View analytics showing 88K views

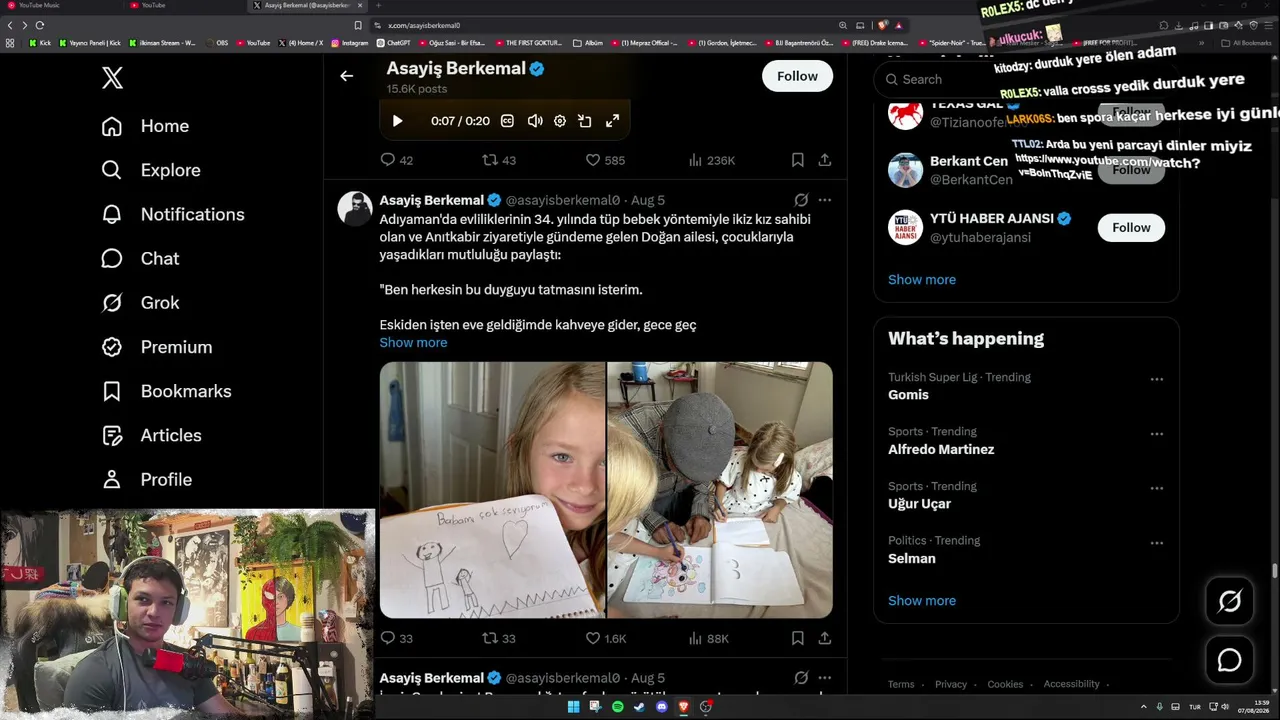[709, 638]
